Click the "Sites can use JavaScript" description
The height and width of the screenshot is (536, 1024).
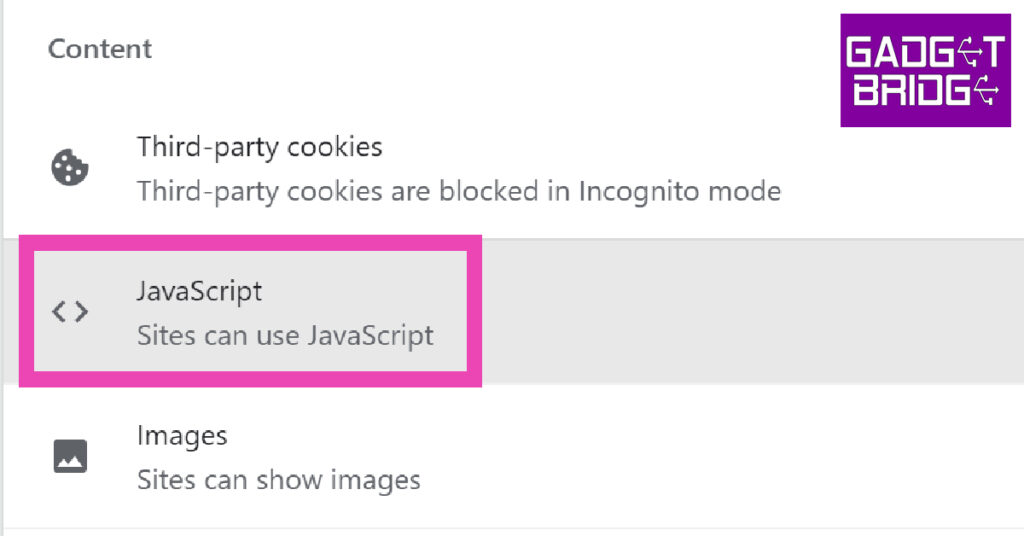[285, 334]
